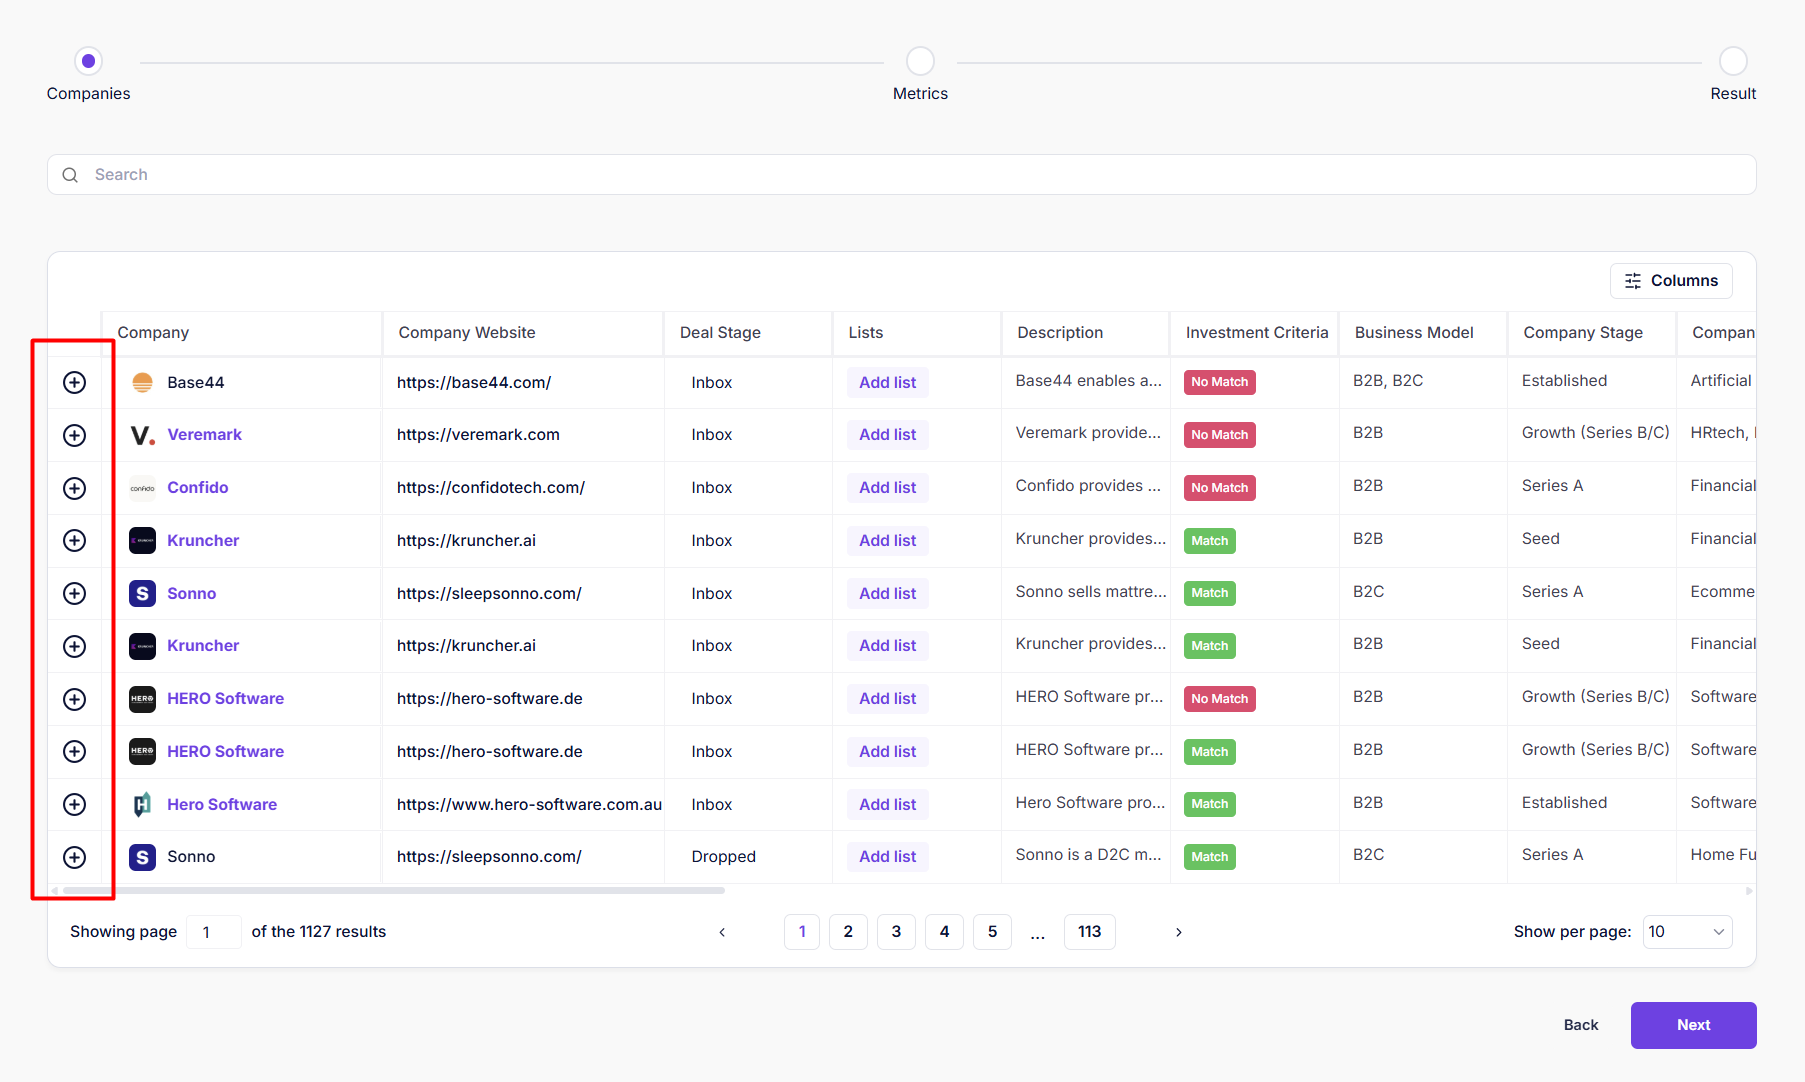Image resolution: width=1805 pixels, height=1082 pixels.
Task: Open the Sonno link in Inbox row
Action: (x=191, y=593)
